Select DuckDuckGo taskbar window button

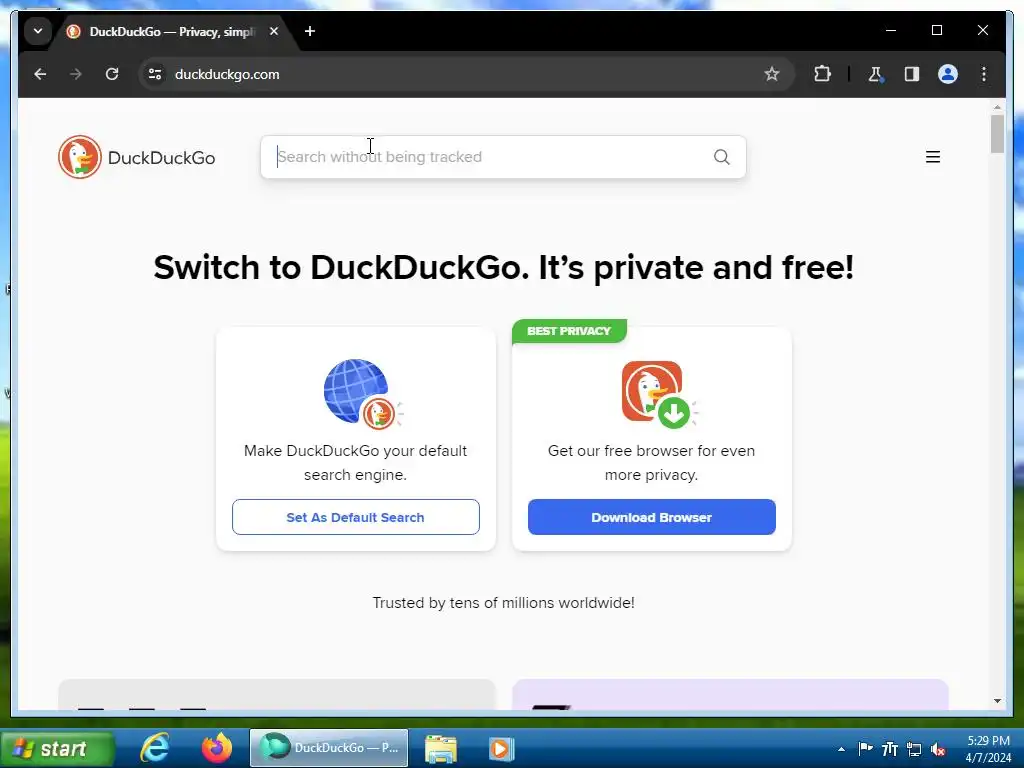pyautogui.click(x=329, y=748)
